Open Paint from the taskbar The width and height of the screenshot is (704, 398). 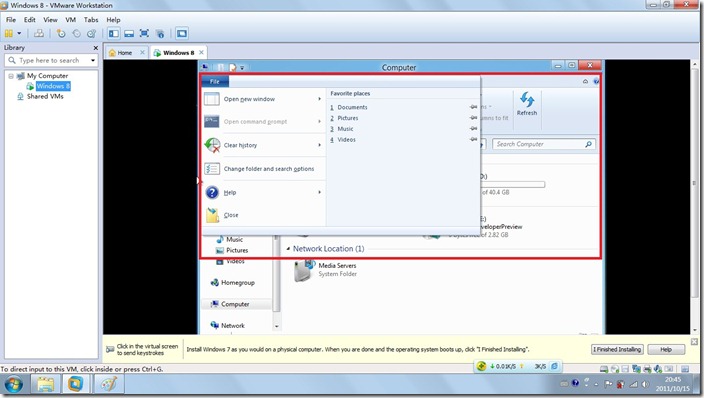click(108, 385)
